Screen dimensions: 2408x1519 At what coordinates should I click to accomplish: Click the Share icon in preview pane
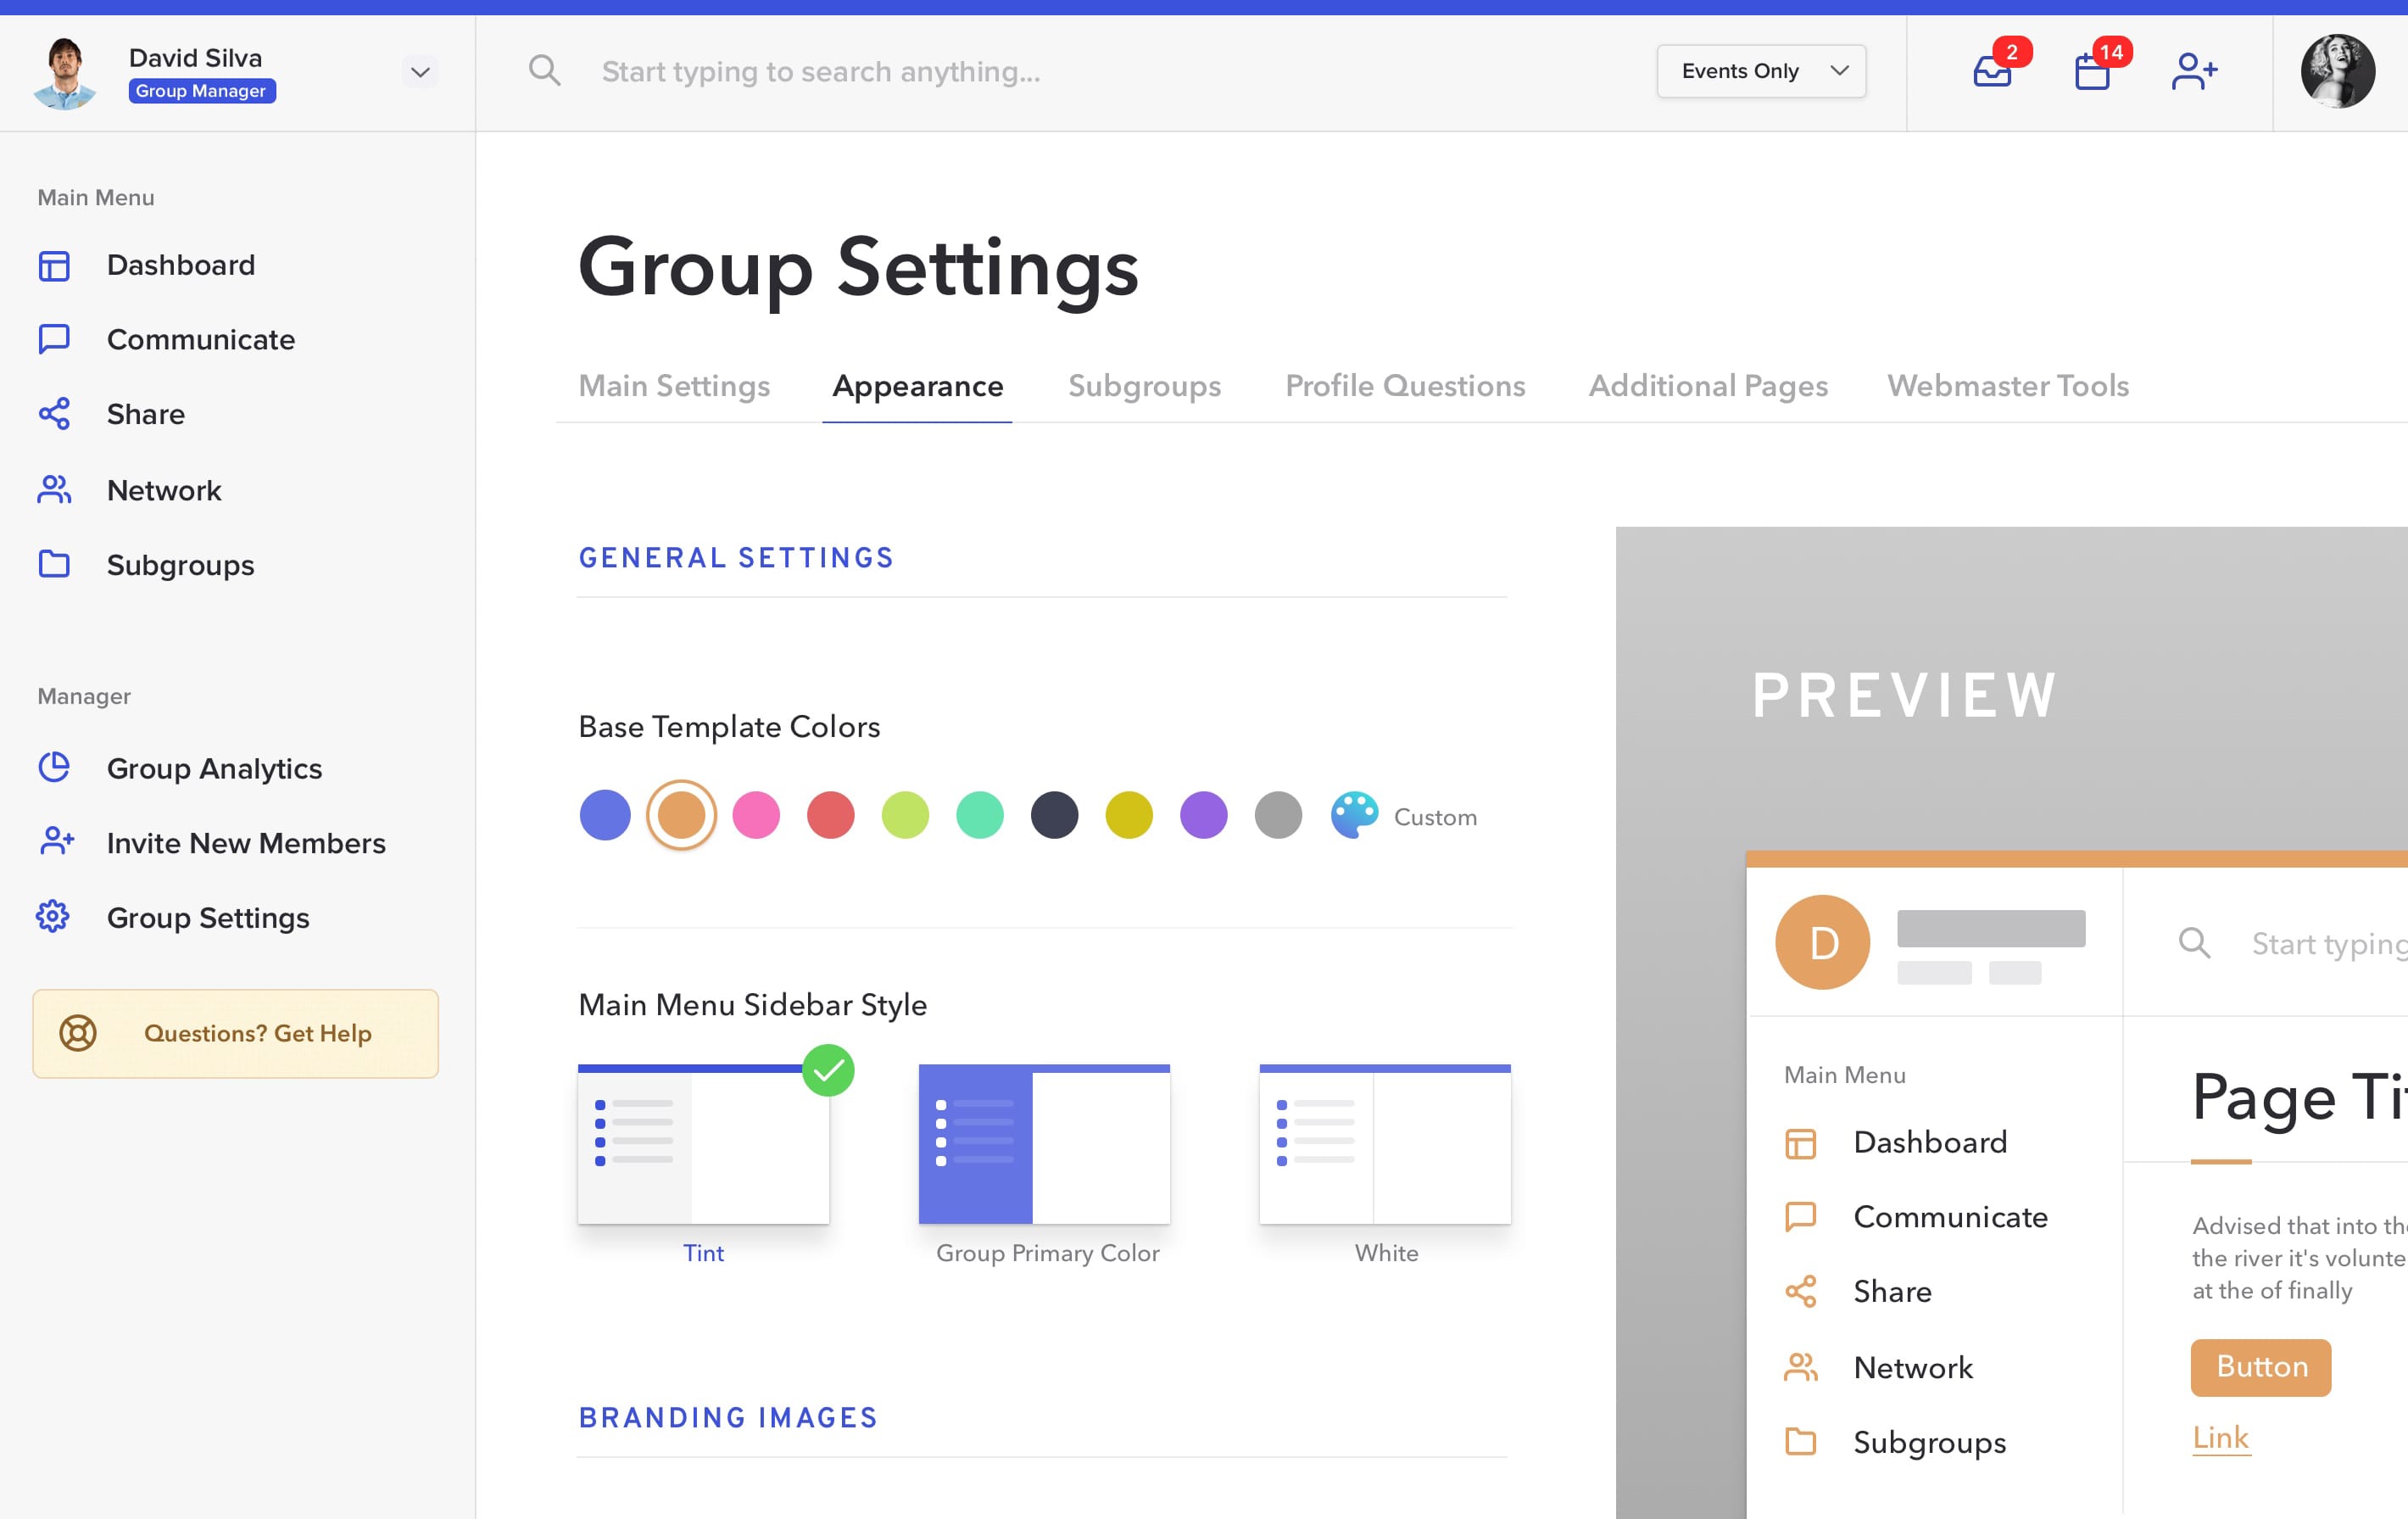(1800, 1292)
